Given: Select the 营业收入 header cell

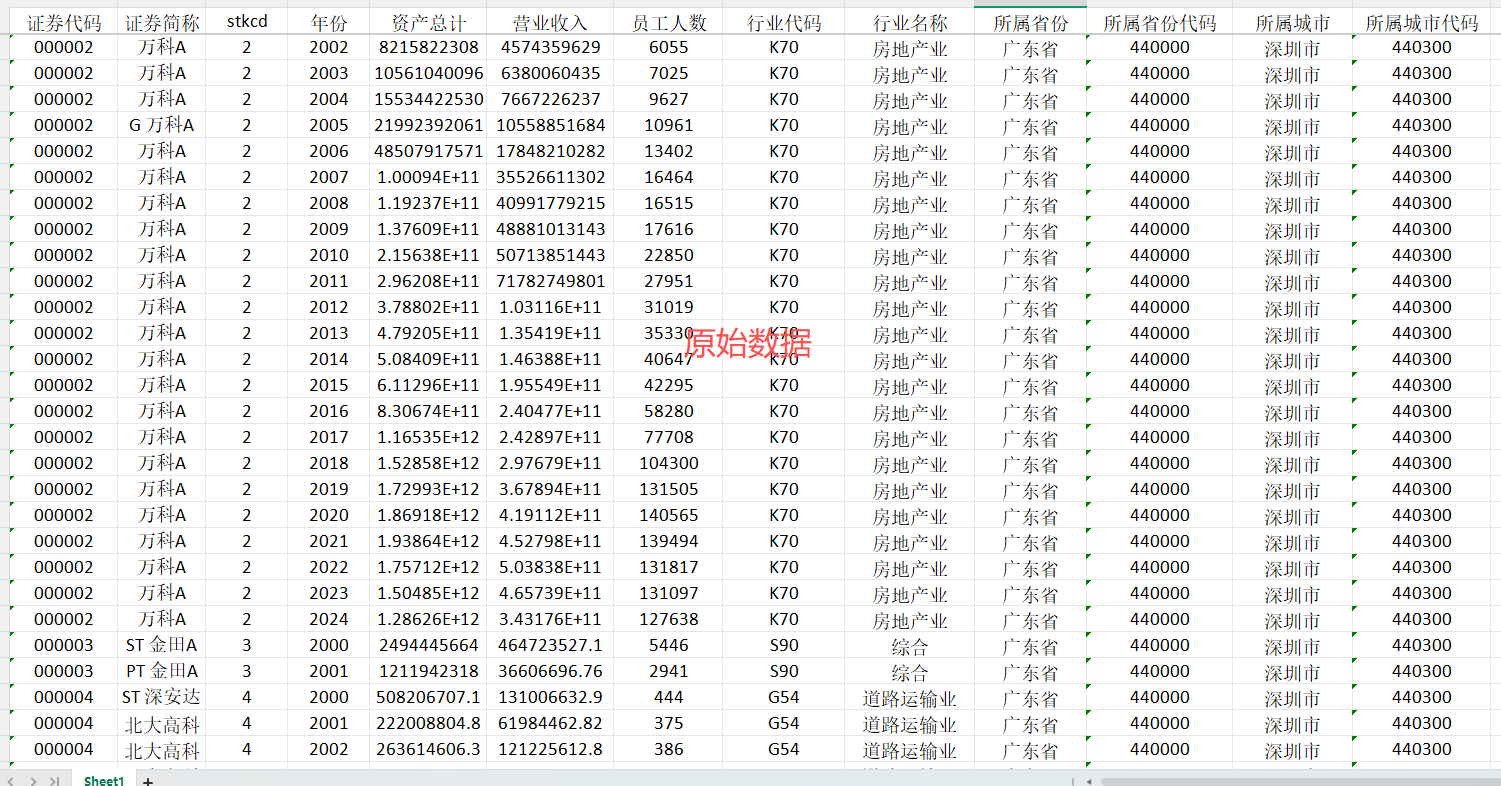Looking at the screenshot, I should [551, 22].
